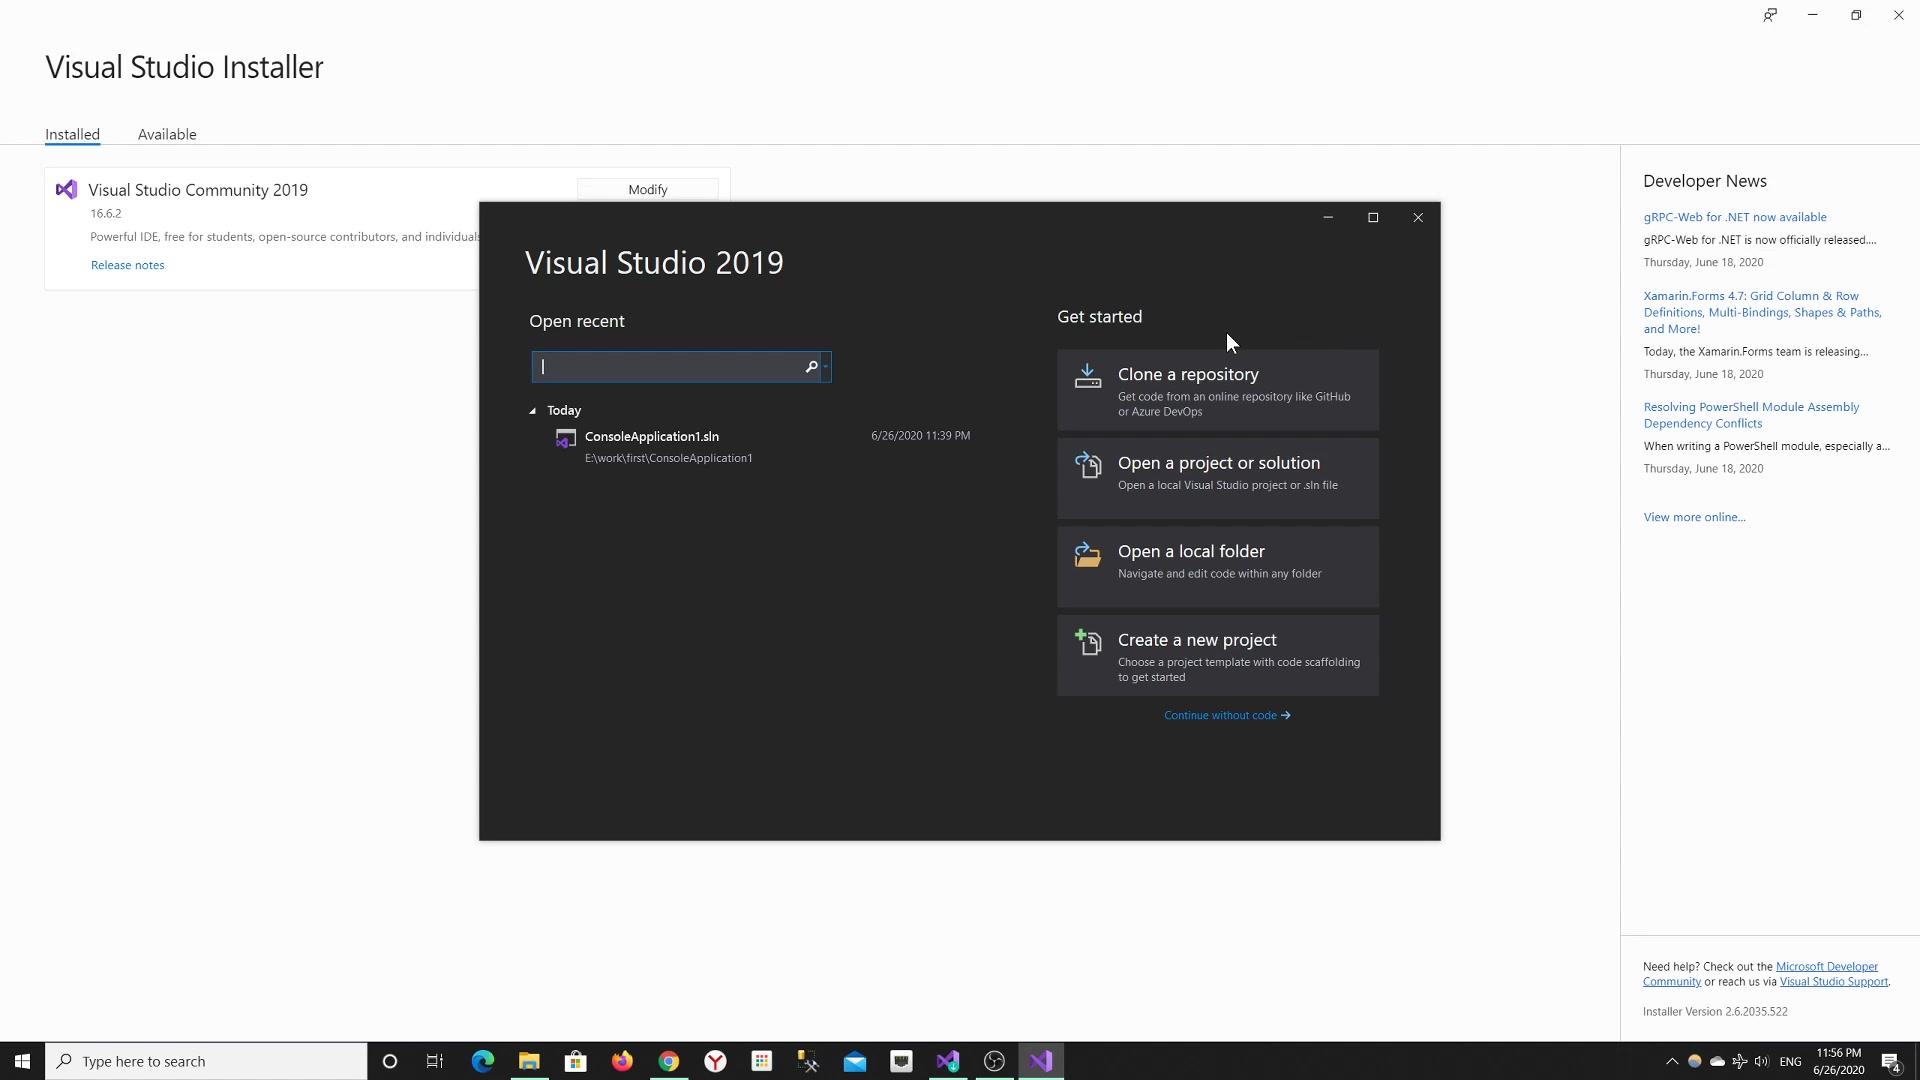Click the Open a local folder icon
Viewport: 1920px width, 1080px height.
coord(1088,555)
